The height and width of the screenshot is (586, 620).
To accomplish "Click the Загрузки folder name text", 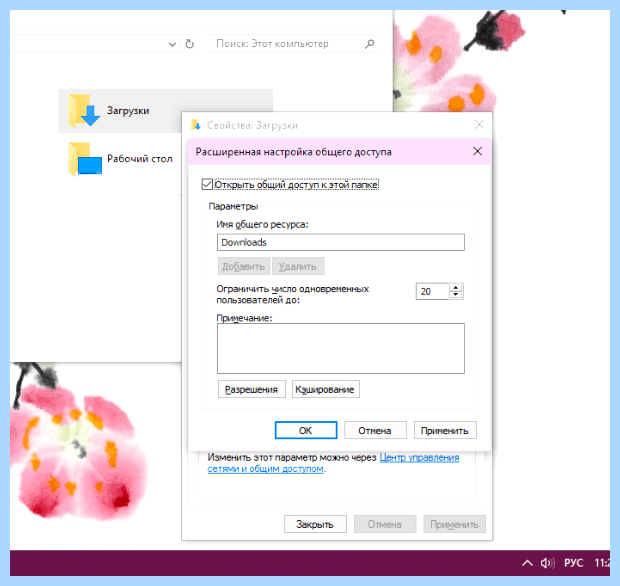I will tap(128, 111).
